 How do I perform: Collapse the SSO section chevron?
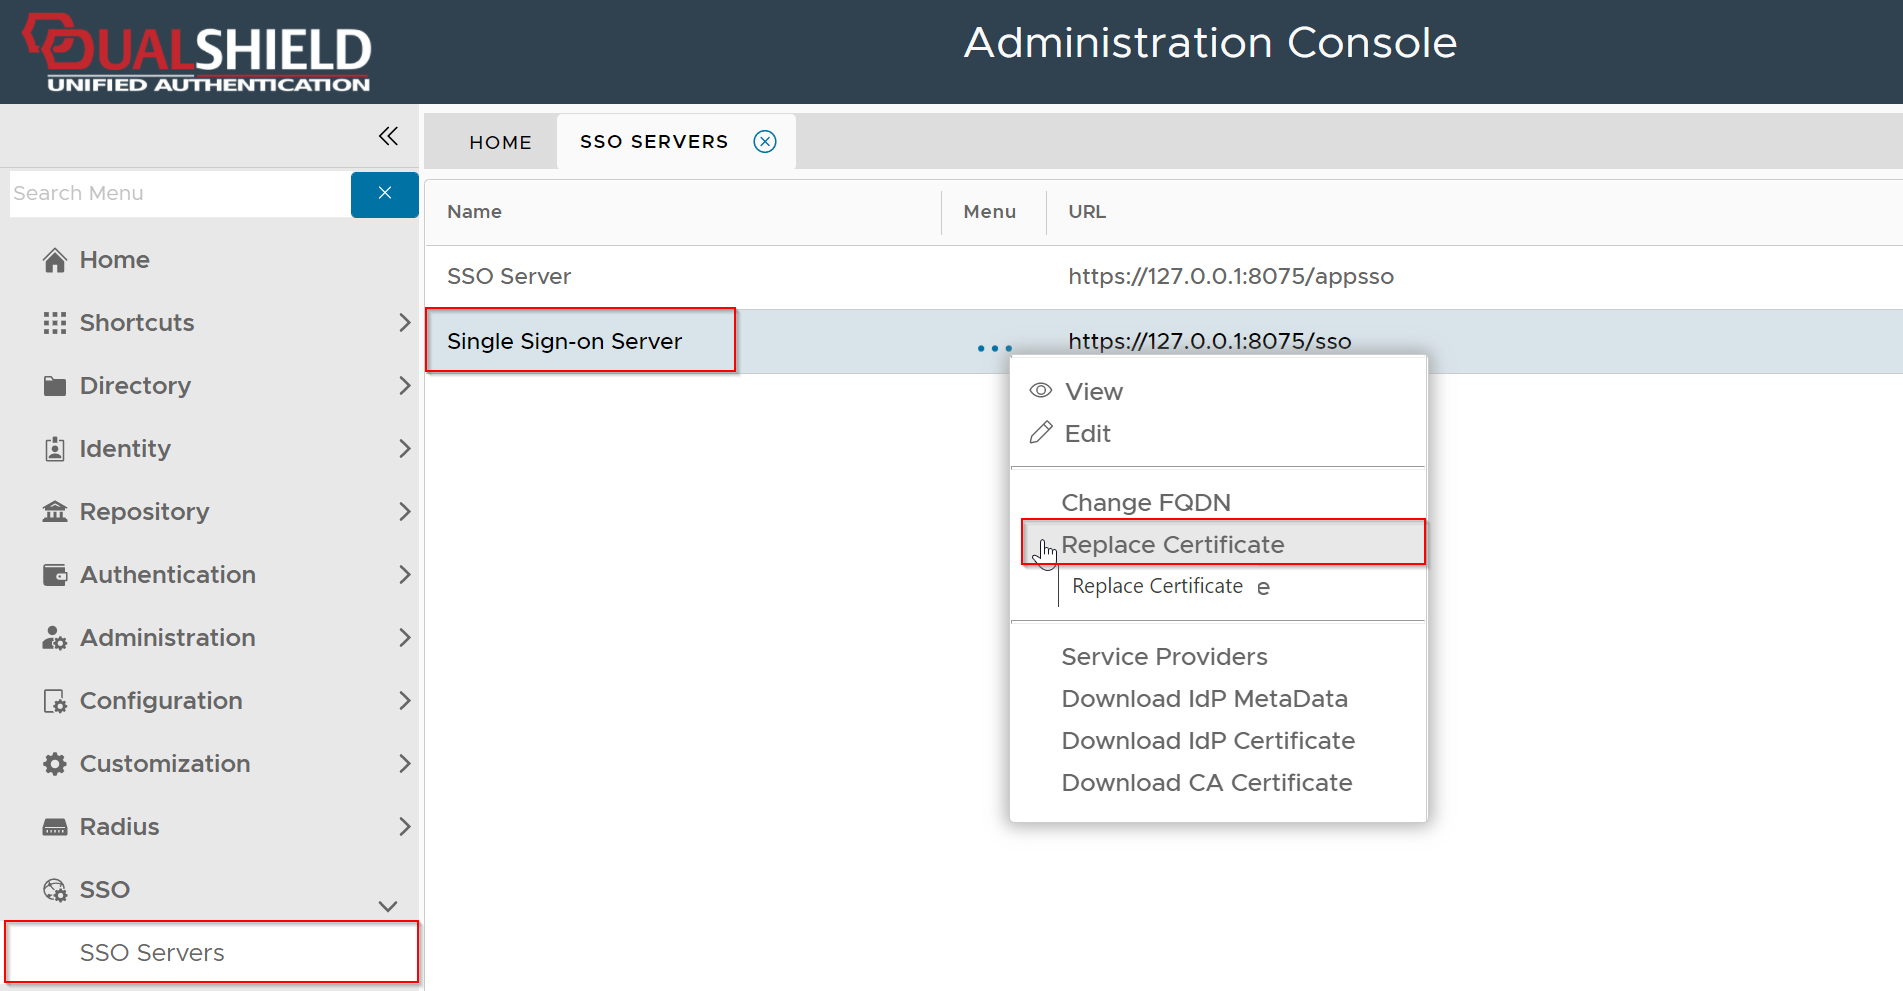click(388, 906)
